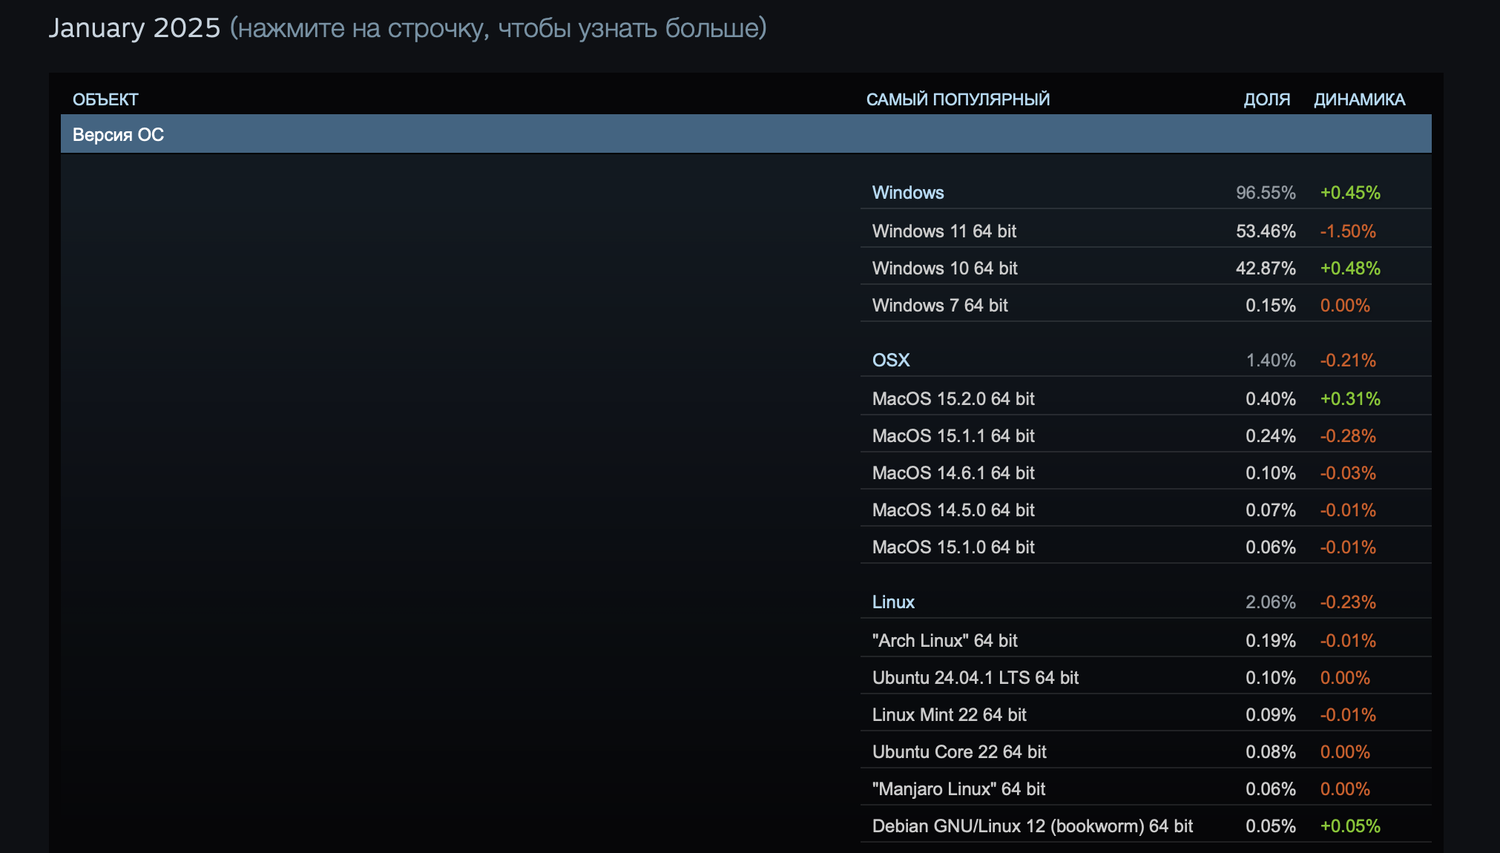Viewport: 1500px width, 853px height.
Task: Select the MacOS 15.2.0 64 bit row label
Action: click(953, 398)
